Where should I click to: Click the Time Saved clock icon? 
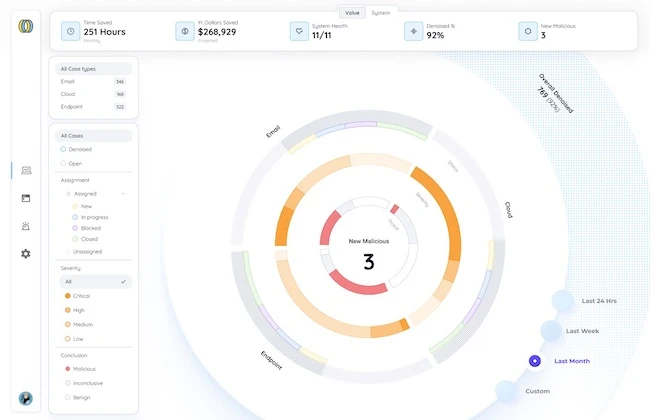[70, 31]
